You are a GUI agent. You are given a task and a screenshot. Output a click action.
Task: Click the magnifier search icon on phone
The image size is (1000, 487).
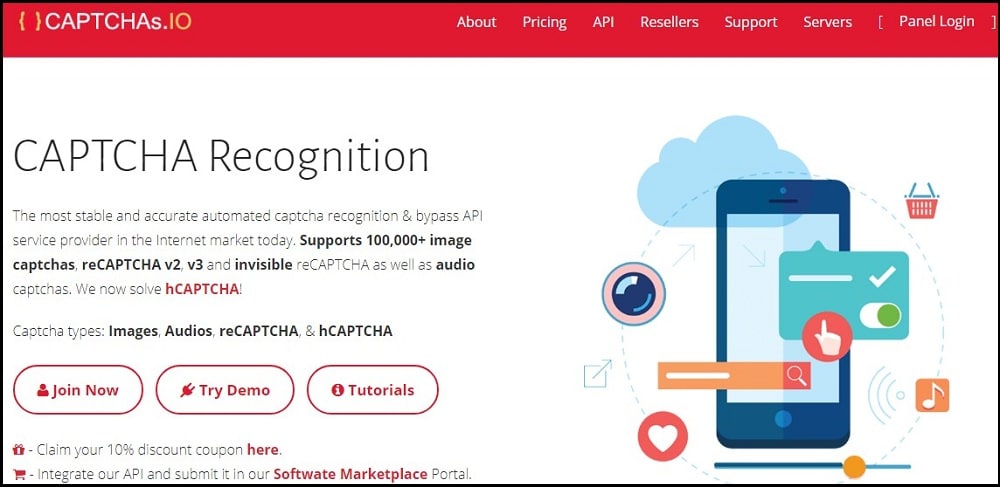[797, 375]
